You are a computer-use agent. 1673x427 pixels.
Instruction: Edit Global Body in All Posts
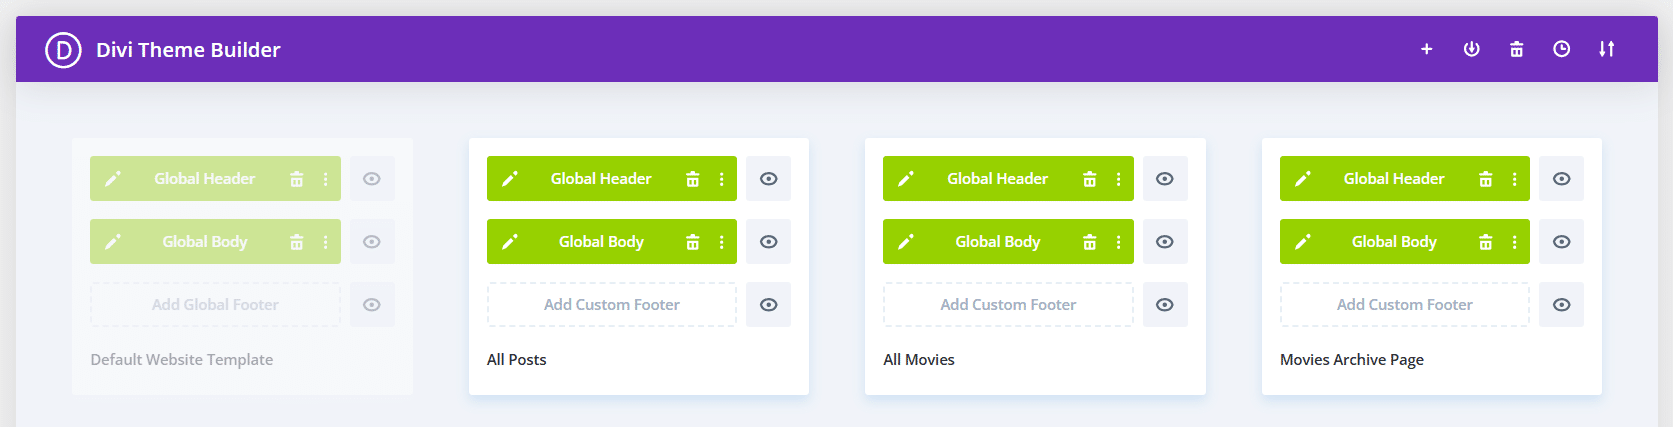510,242
